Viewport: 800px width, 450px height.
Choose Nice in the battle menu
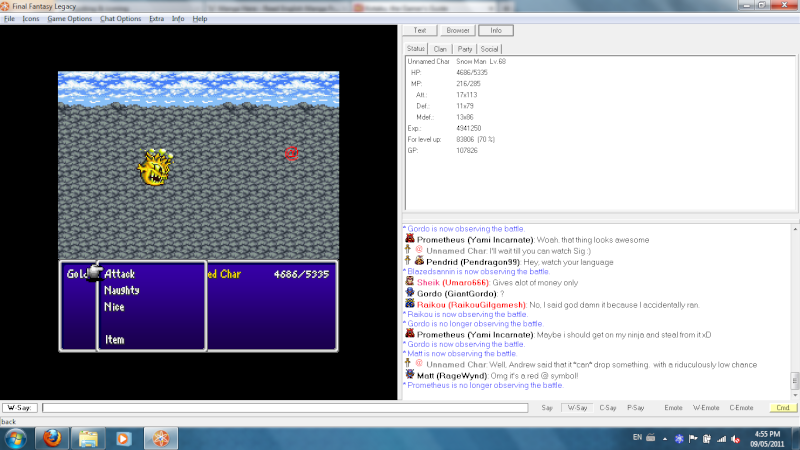(114, 307)
